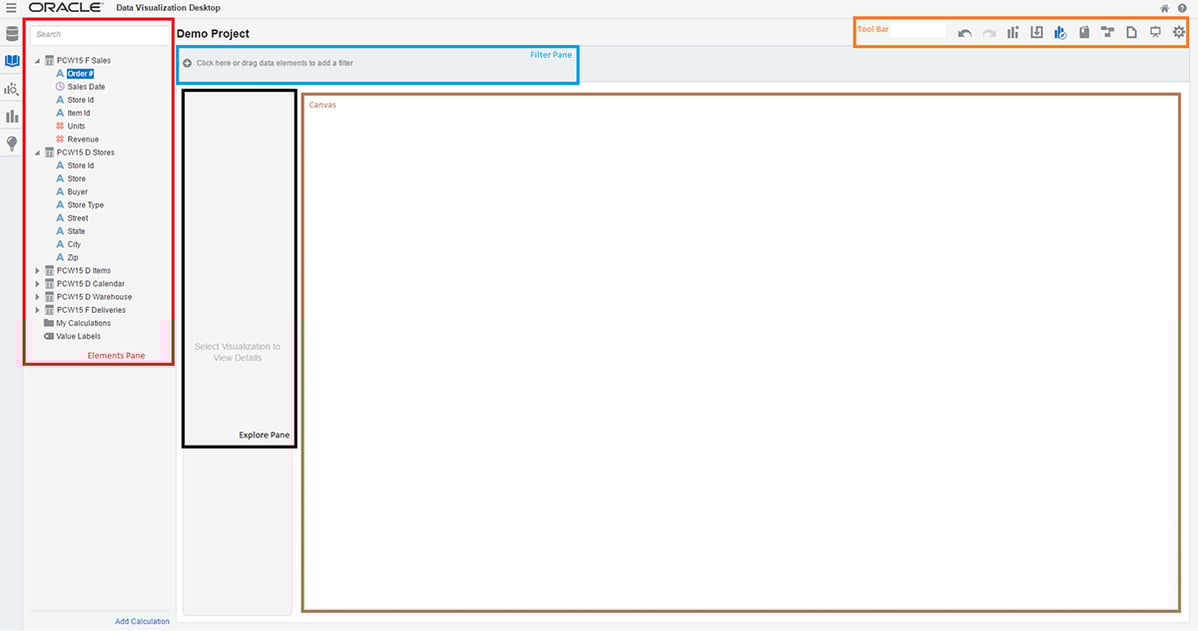Select the highlighted Order # element

click(x=80, y=73)
